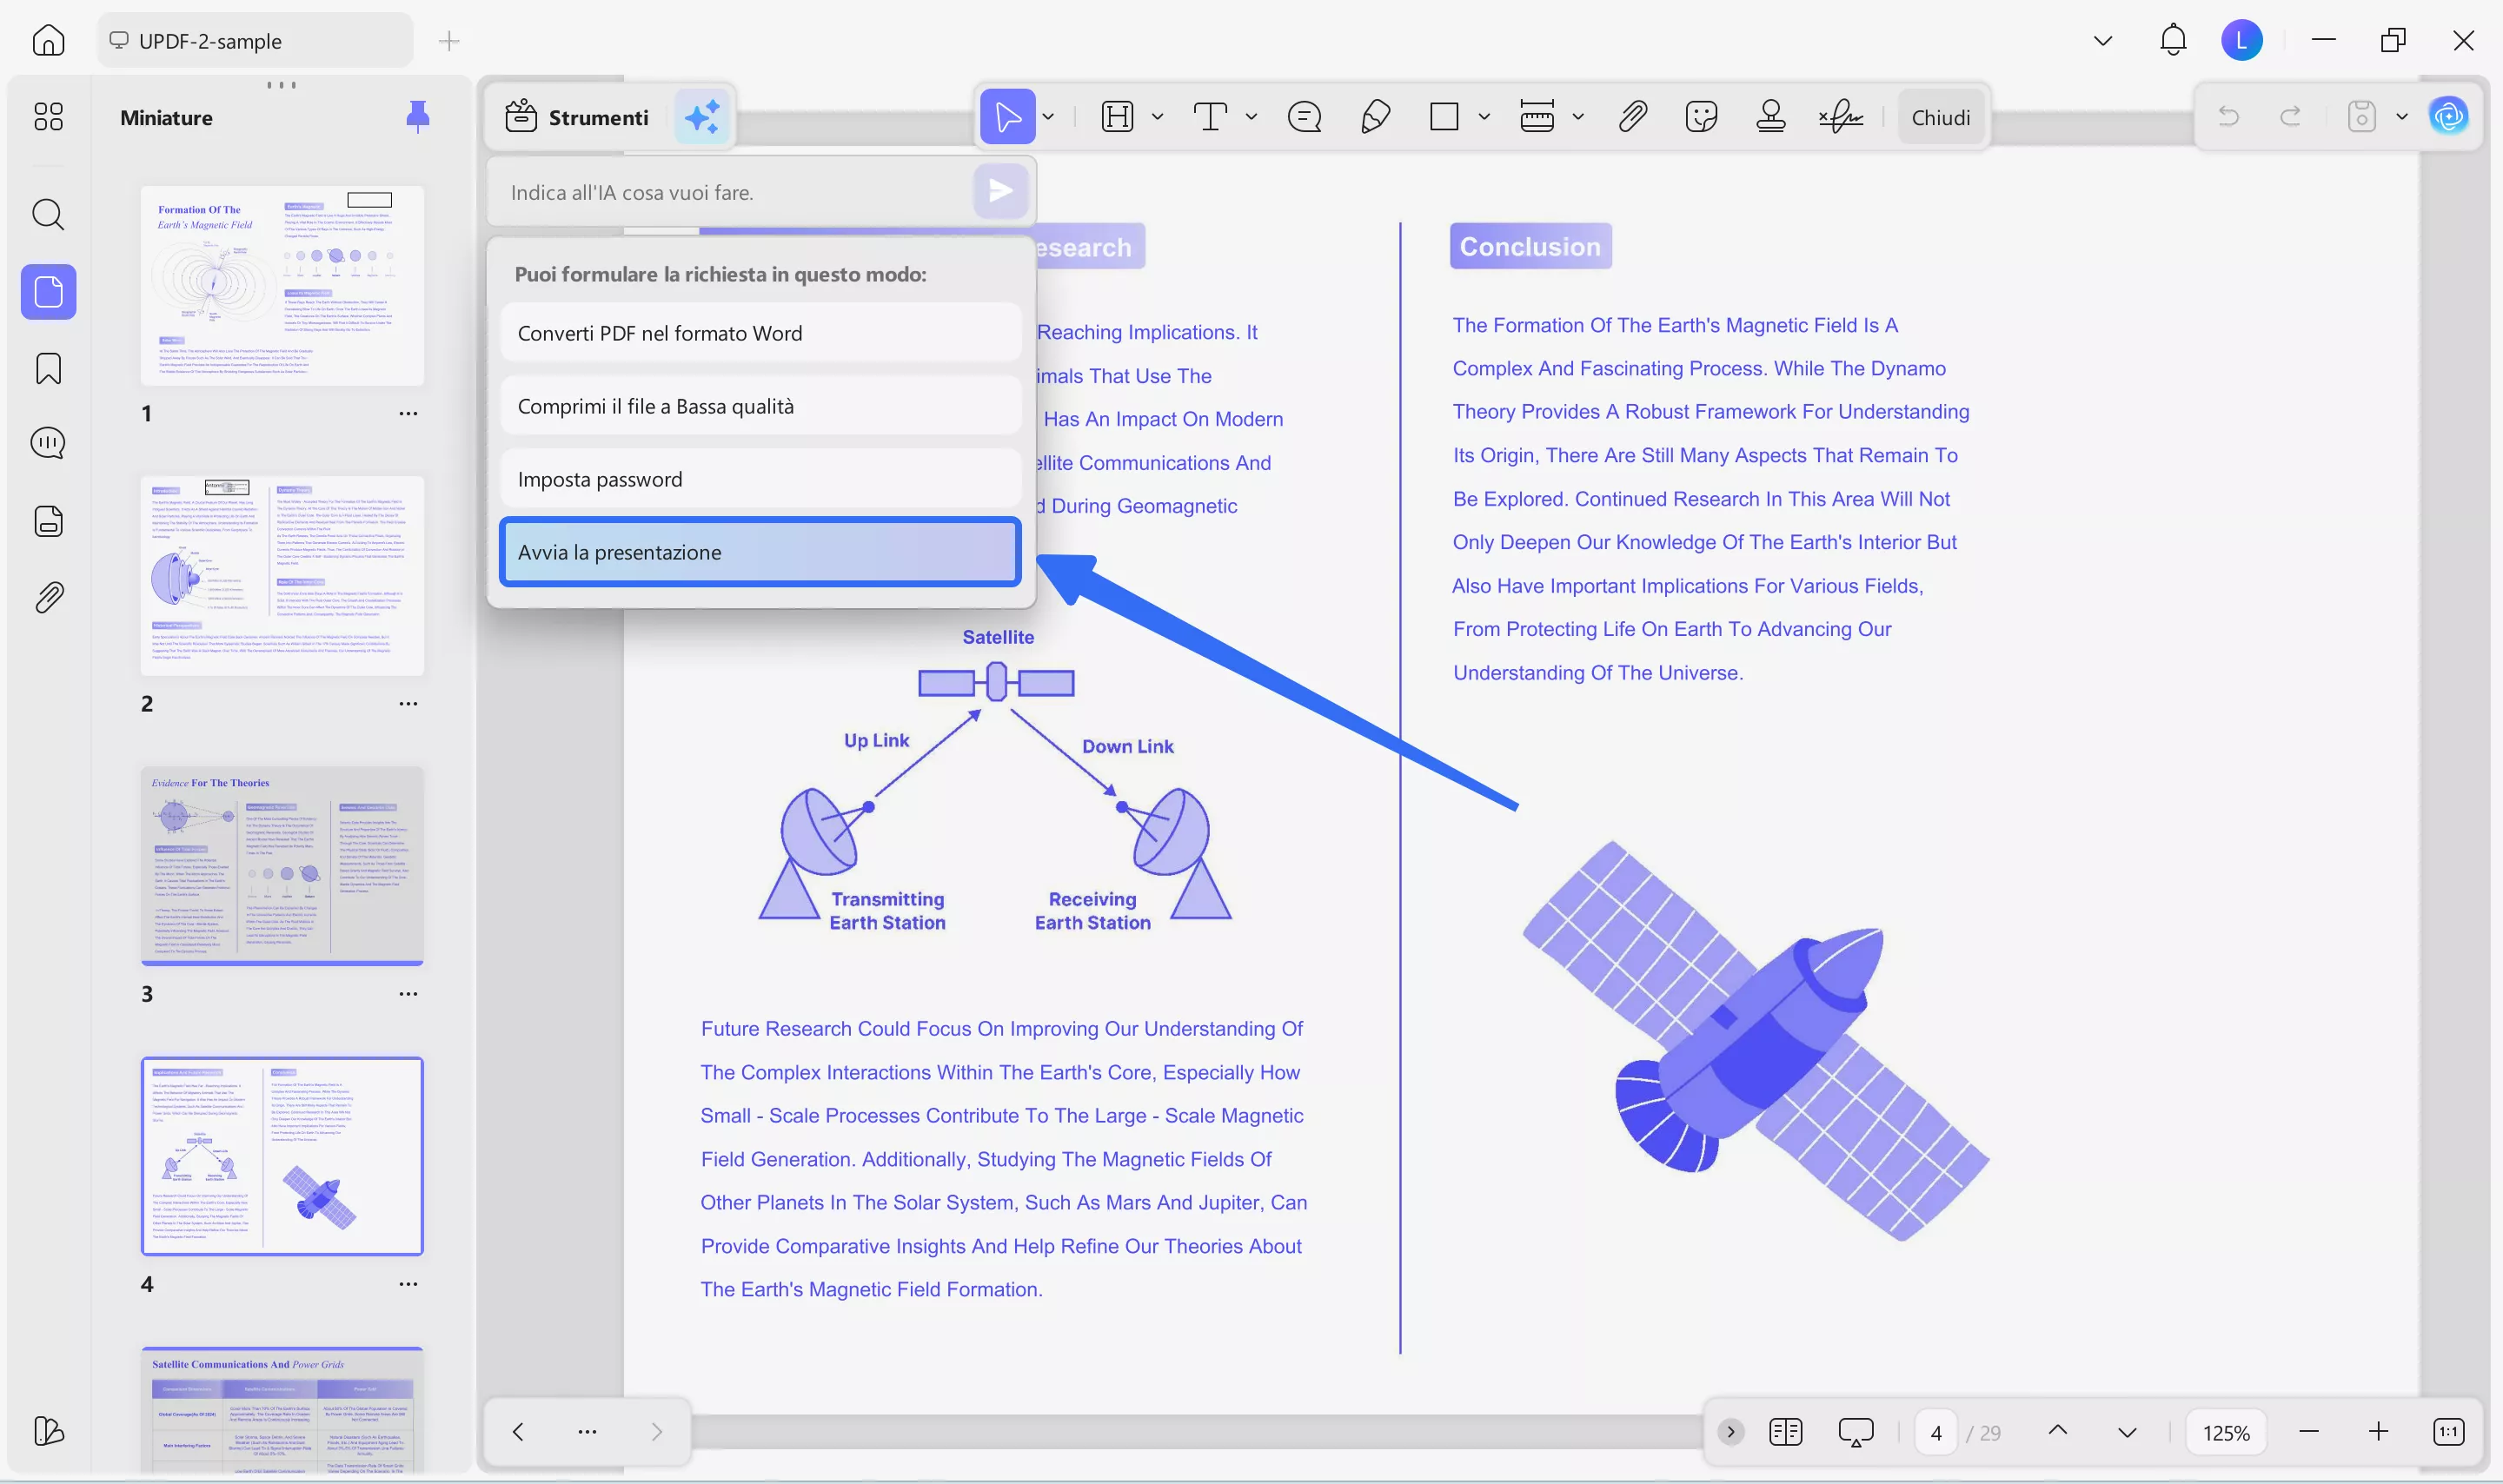
Task: Open the signature tool
Action: click(1841, 117)
